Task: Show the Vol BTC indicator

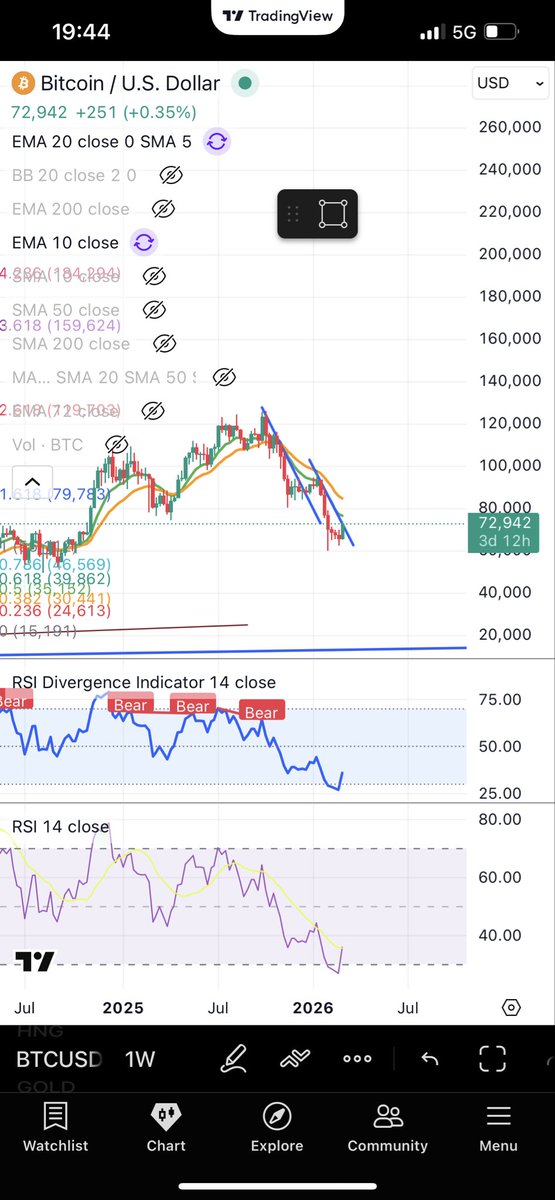Action: pos(116,444)
